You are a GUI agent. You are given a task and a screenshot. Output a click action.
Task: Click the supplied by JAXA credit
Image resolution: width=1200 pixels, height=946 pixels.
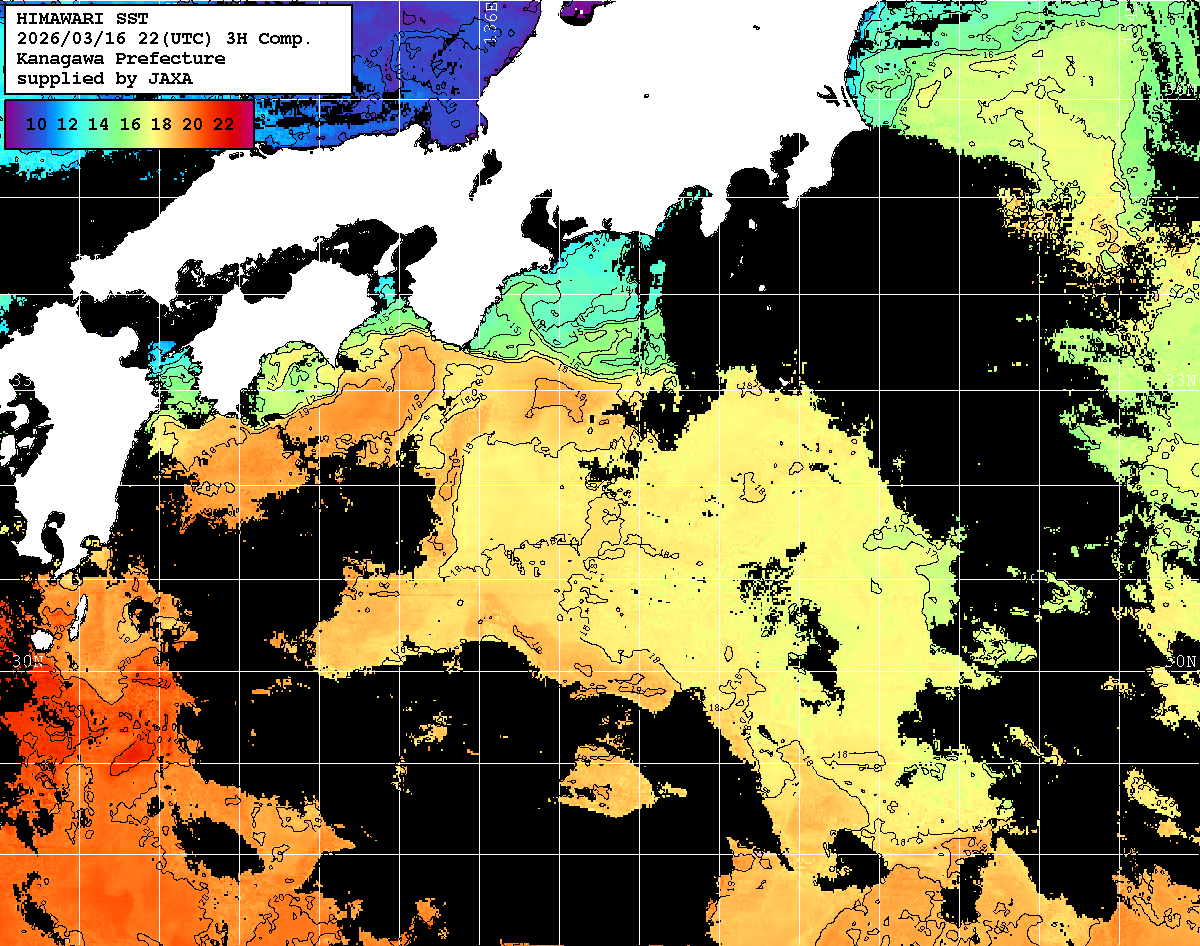click(104, 78)
